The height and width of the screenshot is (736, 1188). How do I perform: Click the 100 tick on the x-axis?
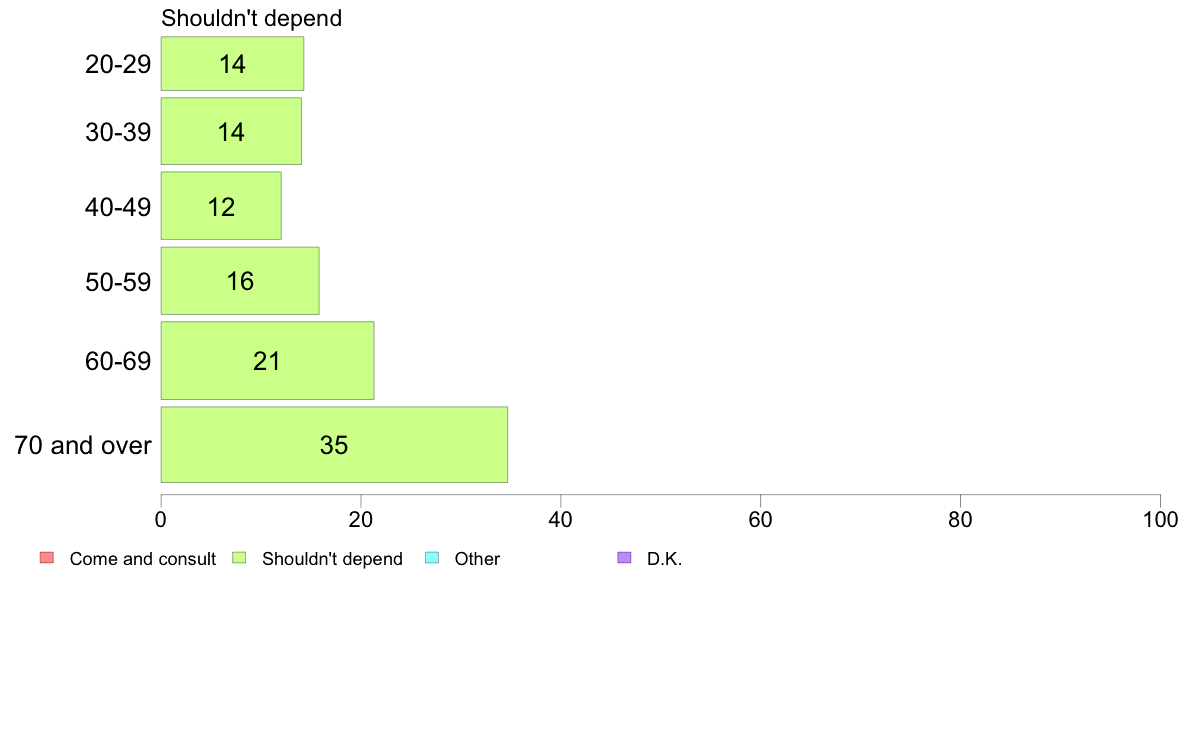(1160, 519)
